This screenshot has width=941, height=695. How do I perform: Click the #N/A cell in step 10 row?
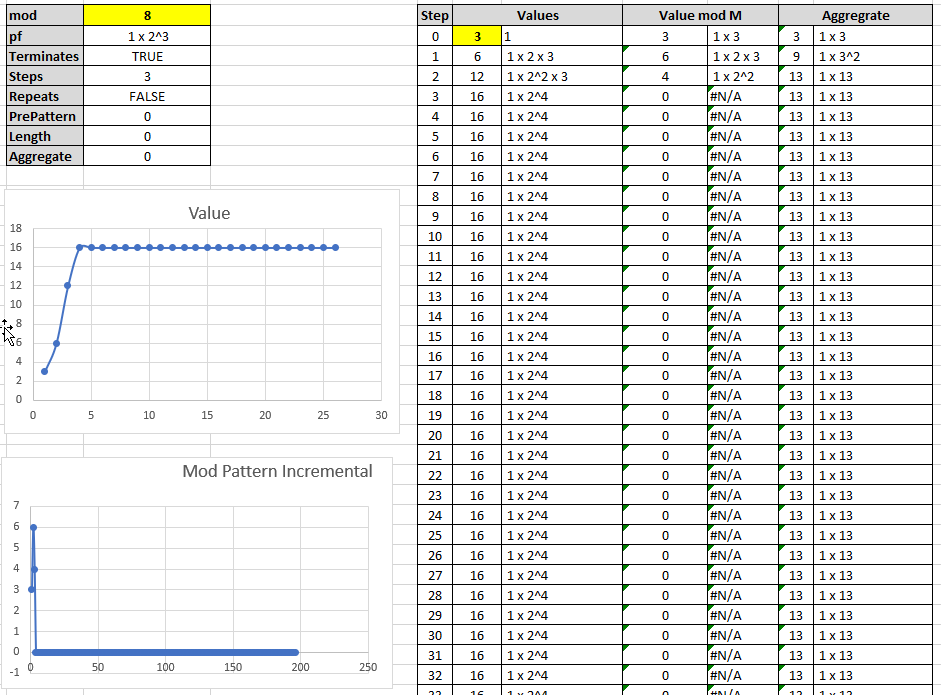point(743,236)
